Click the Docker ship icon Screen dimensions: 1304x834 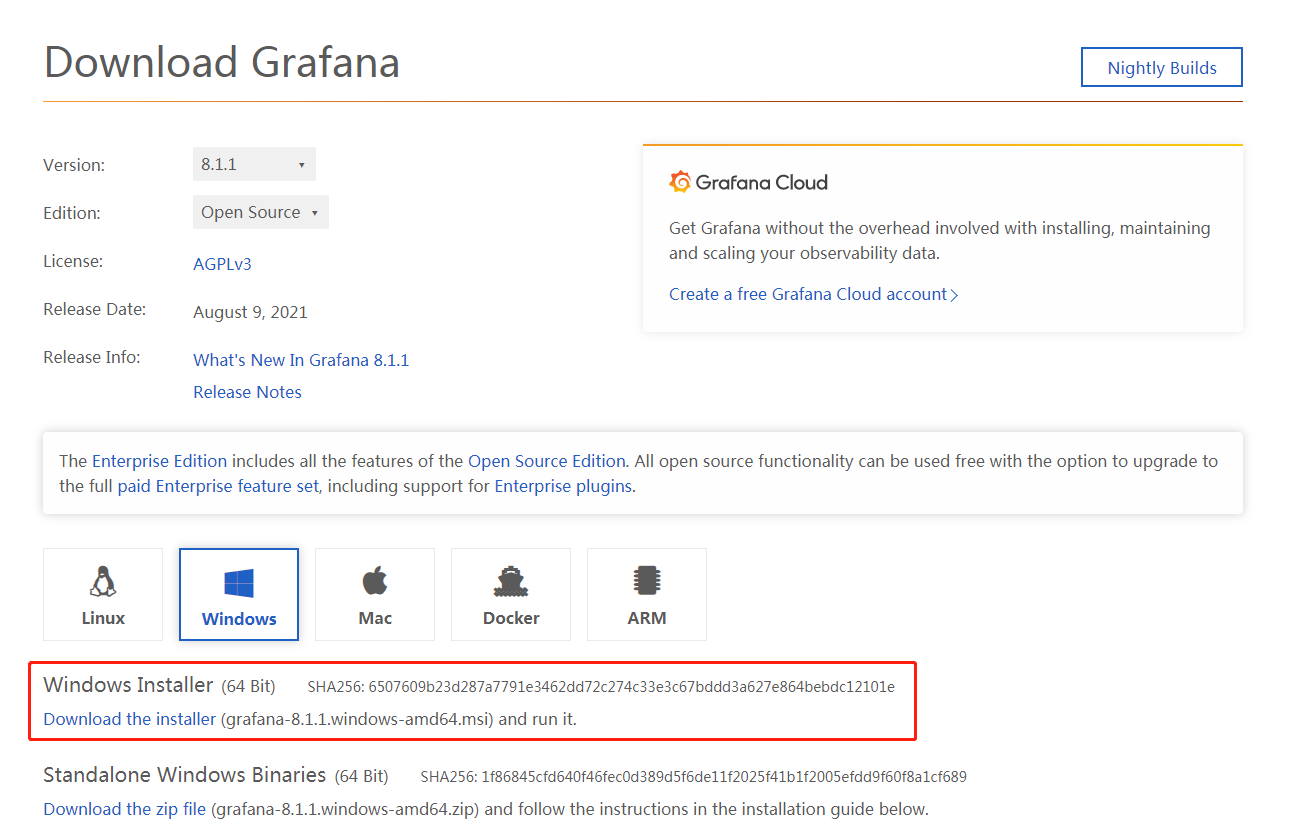511,582
